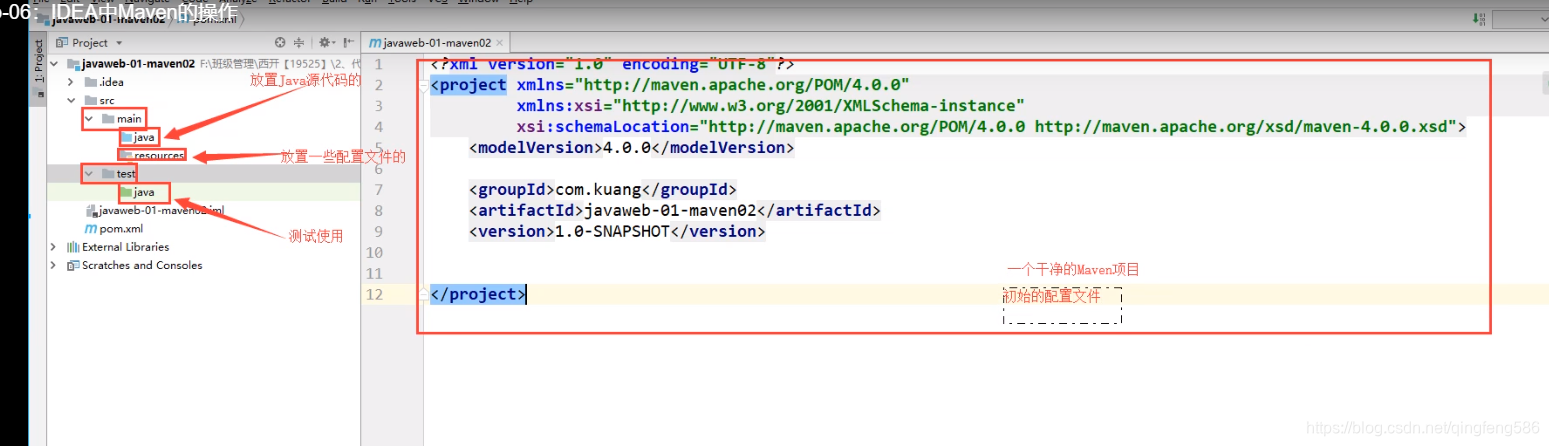
Task: Click the closing </project> tag
Action: click(x=477, y=294)
